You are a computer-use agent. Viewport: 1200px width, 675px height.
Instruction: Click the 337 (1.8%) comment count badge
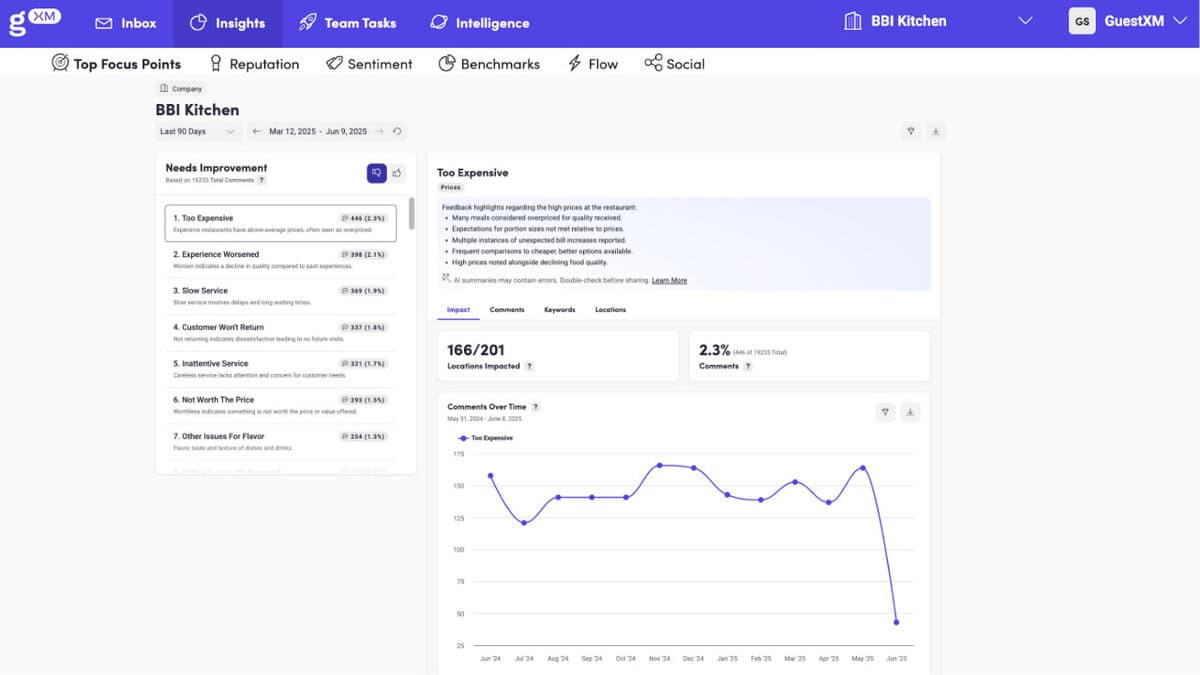[362, 327]
